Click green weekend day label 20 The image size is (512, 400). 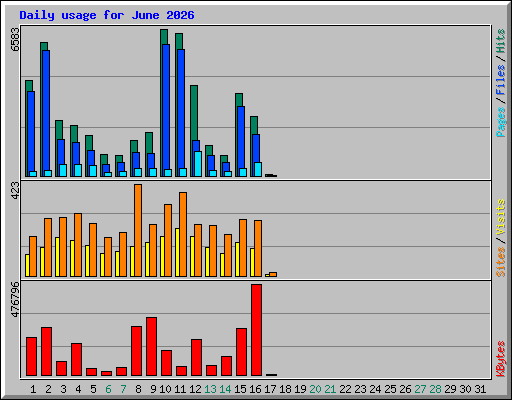tap(315, 389)
